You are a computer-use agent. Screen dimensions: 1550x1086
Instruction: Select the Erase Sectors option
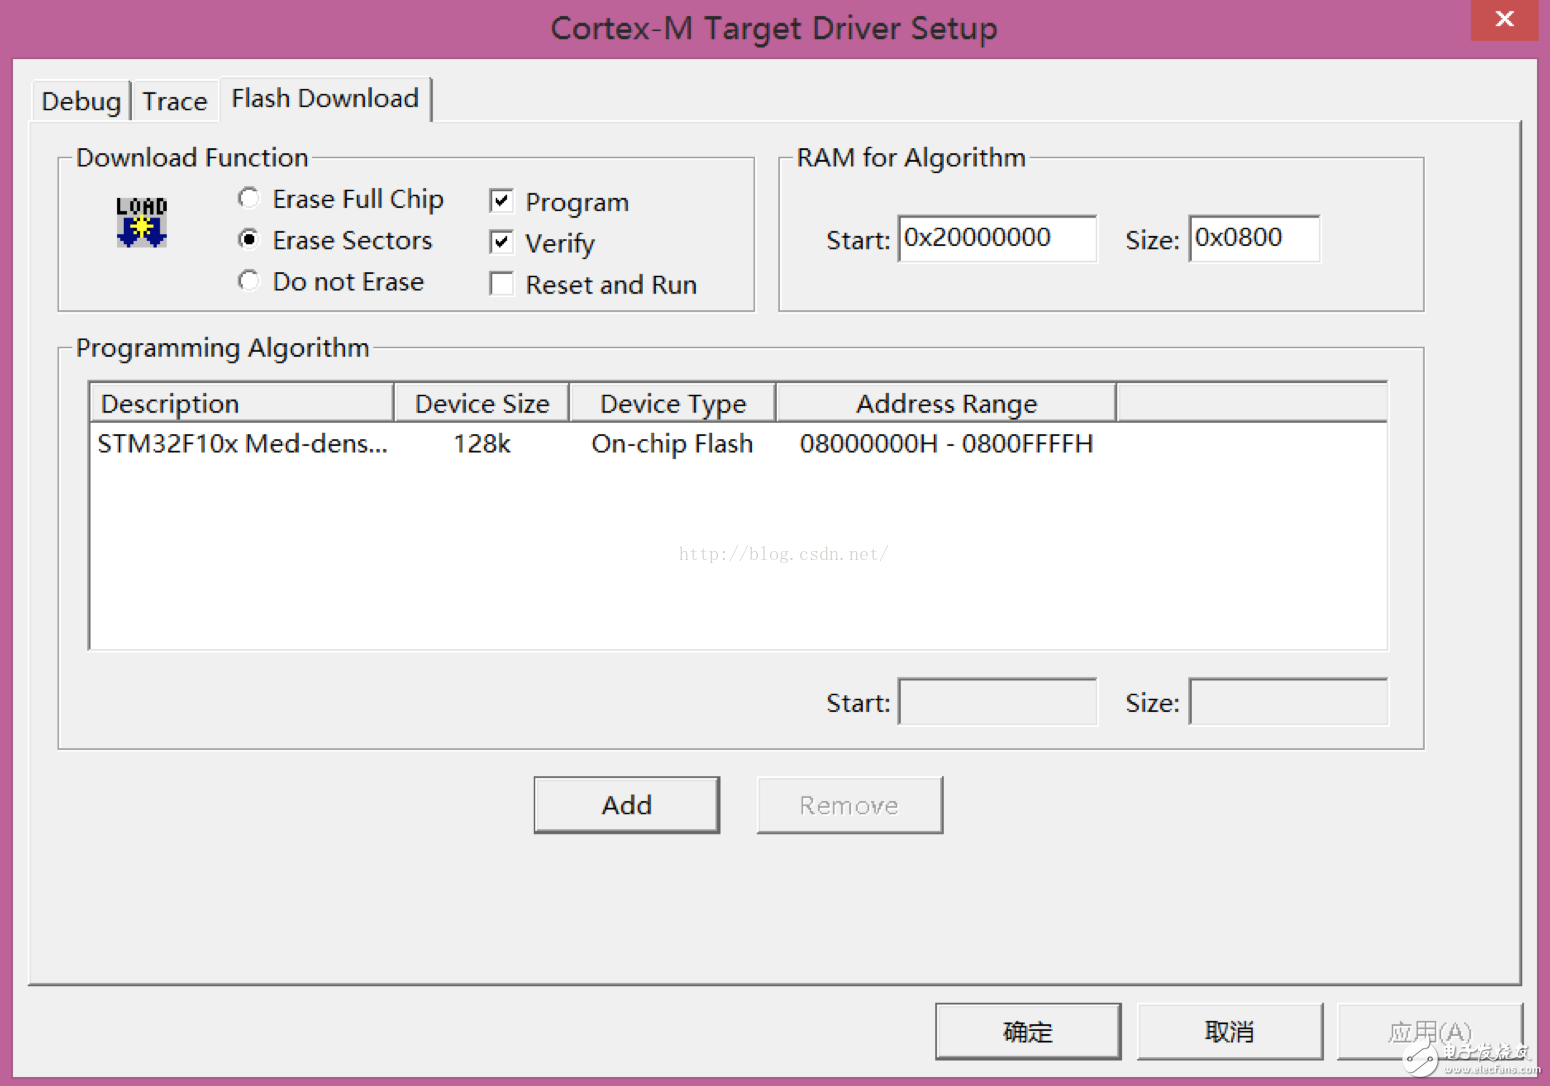248,240
